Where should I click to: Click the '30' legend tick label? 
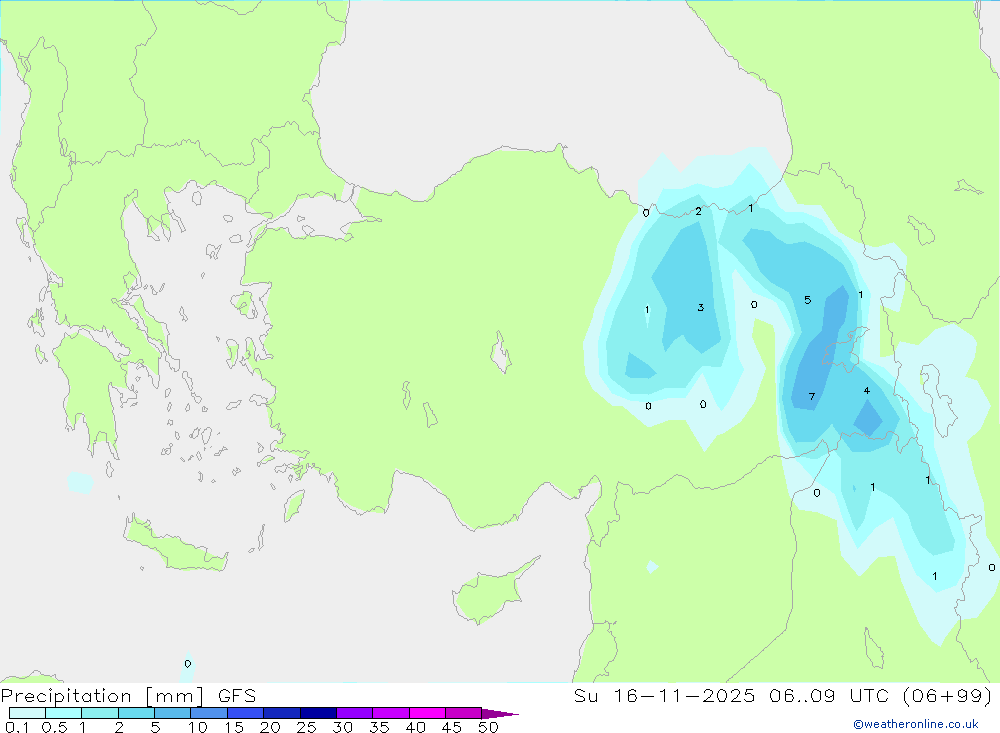[342, 727]
